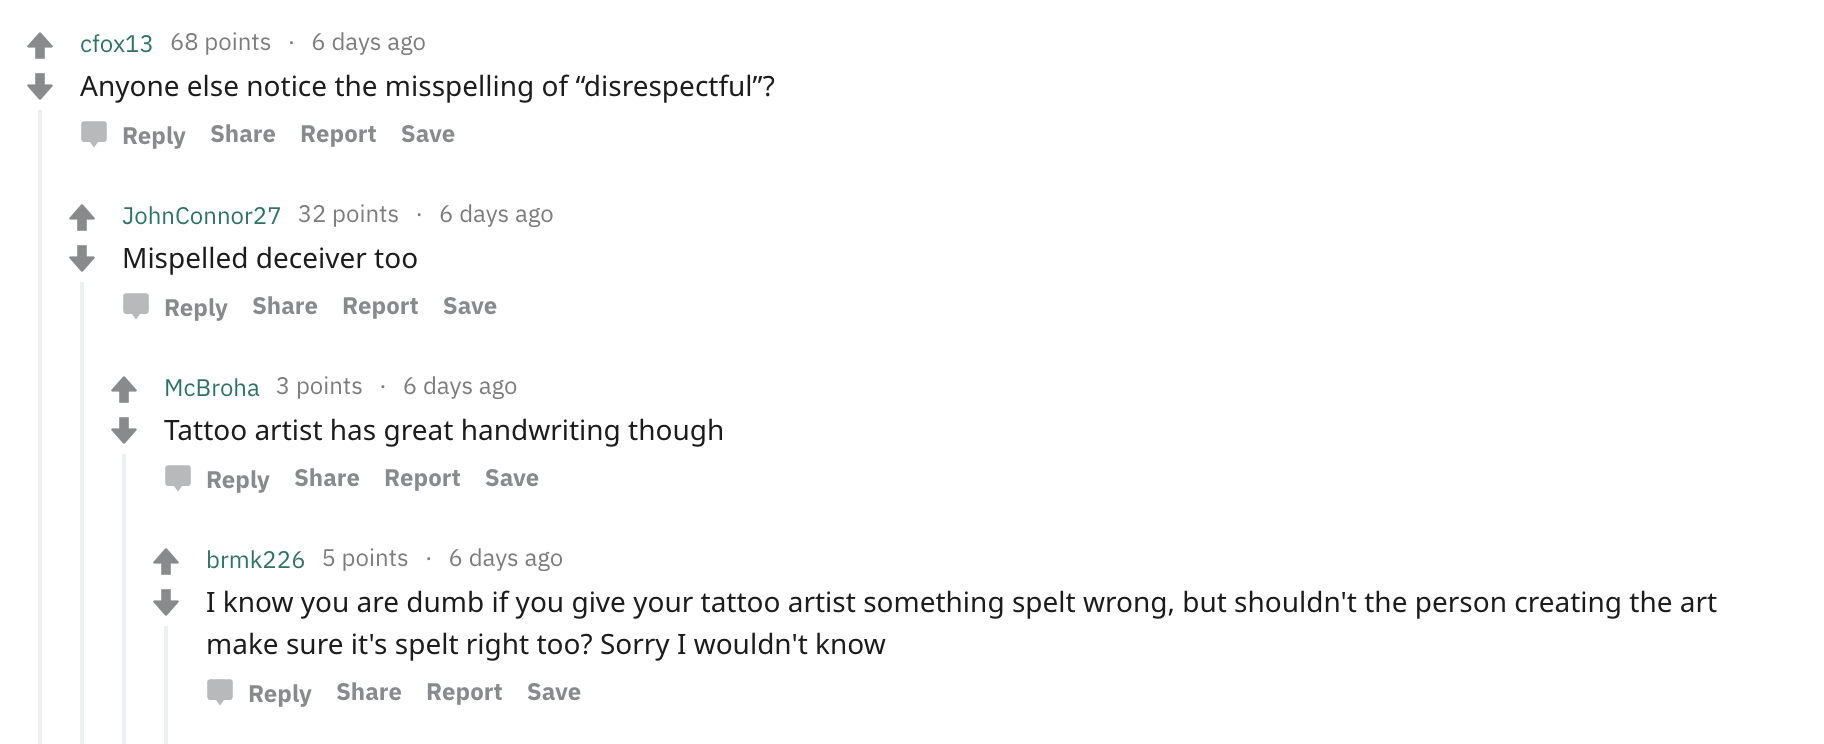Downvote McBroha's comment
Viewport: 1824px width, 744px height.
coord(124,431)
